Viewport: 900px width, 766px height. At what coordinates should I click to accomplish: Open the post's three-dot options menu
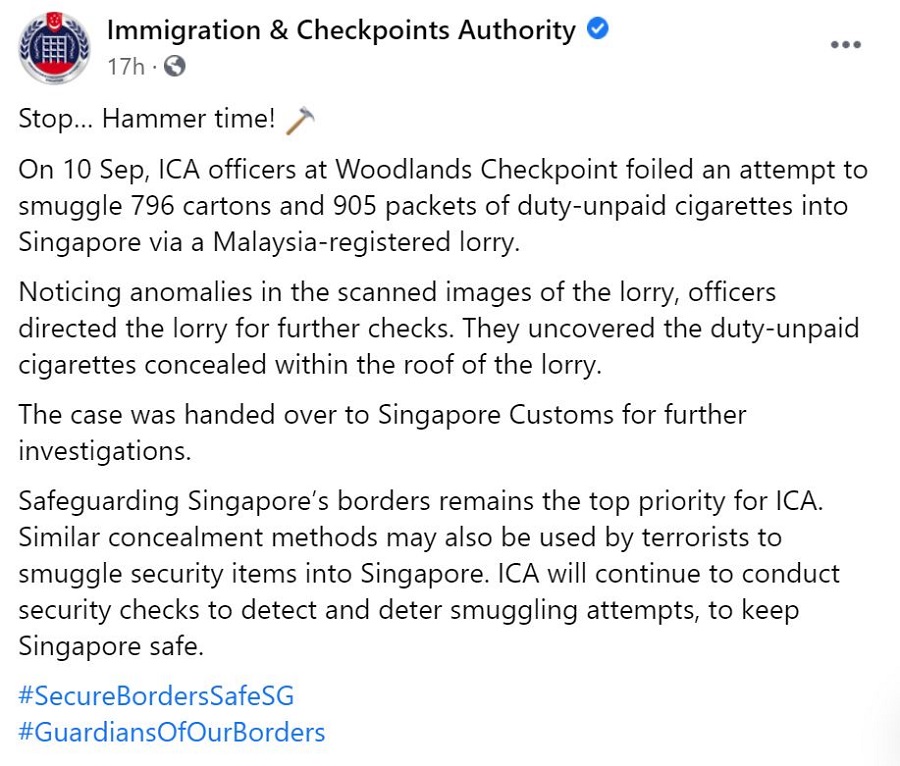846,45
